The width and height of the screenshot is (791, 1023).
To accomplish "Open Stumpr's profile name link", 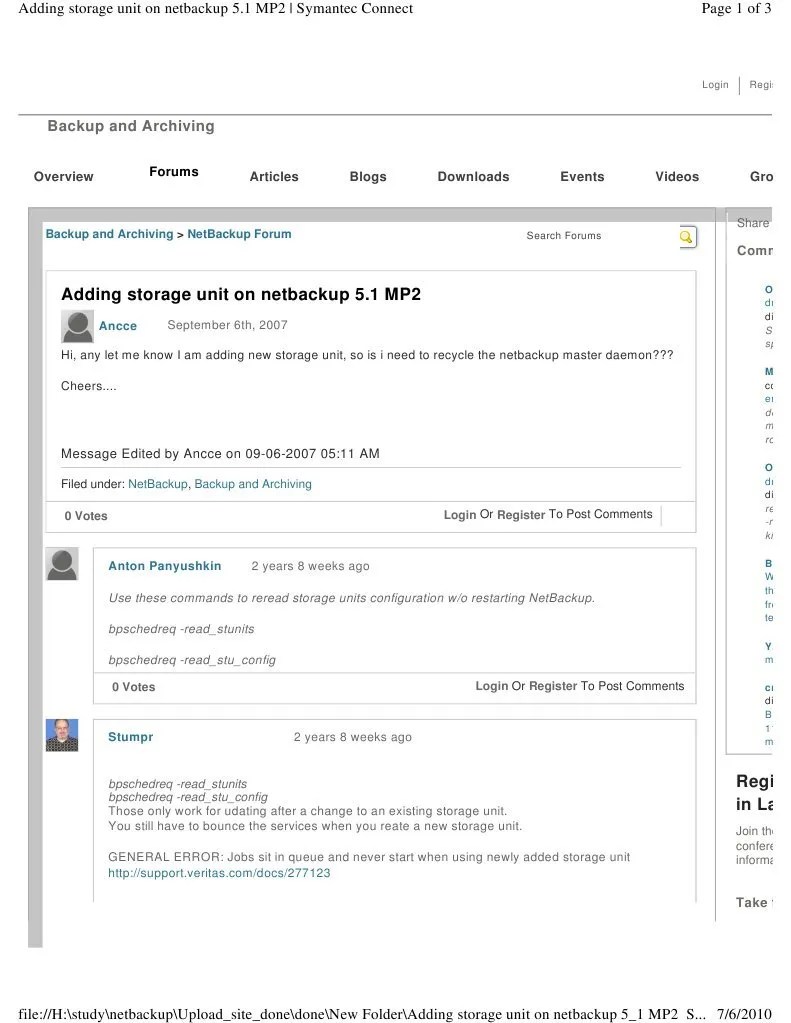I will 131,737.
